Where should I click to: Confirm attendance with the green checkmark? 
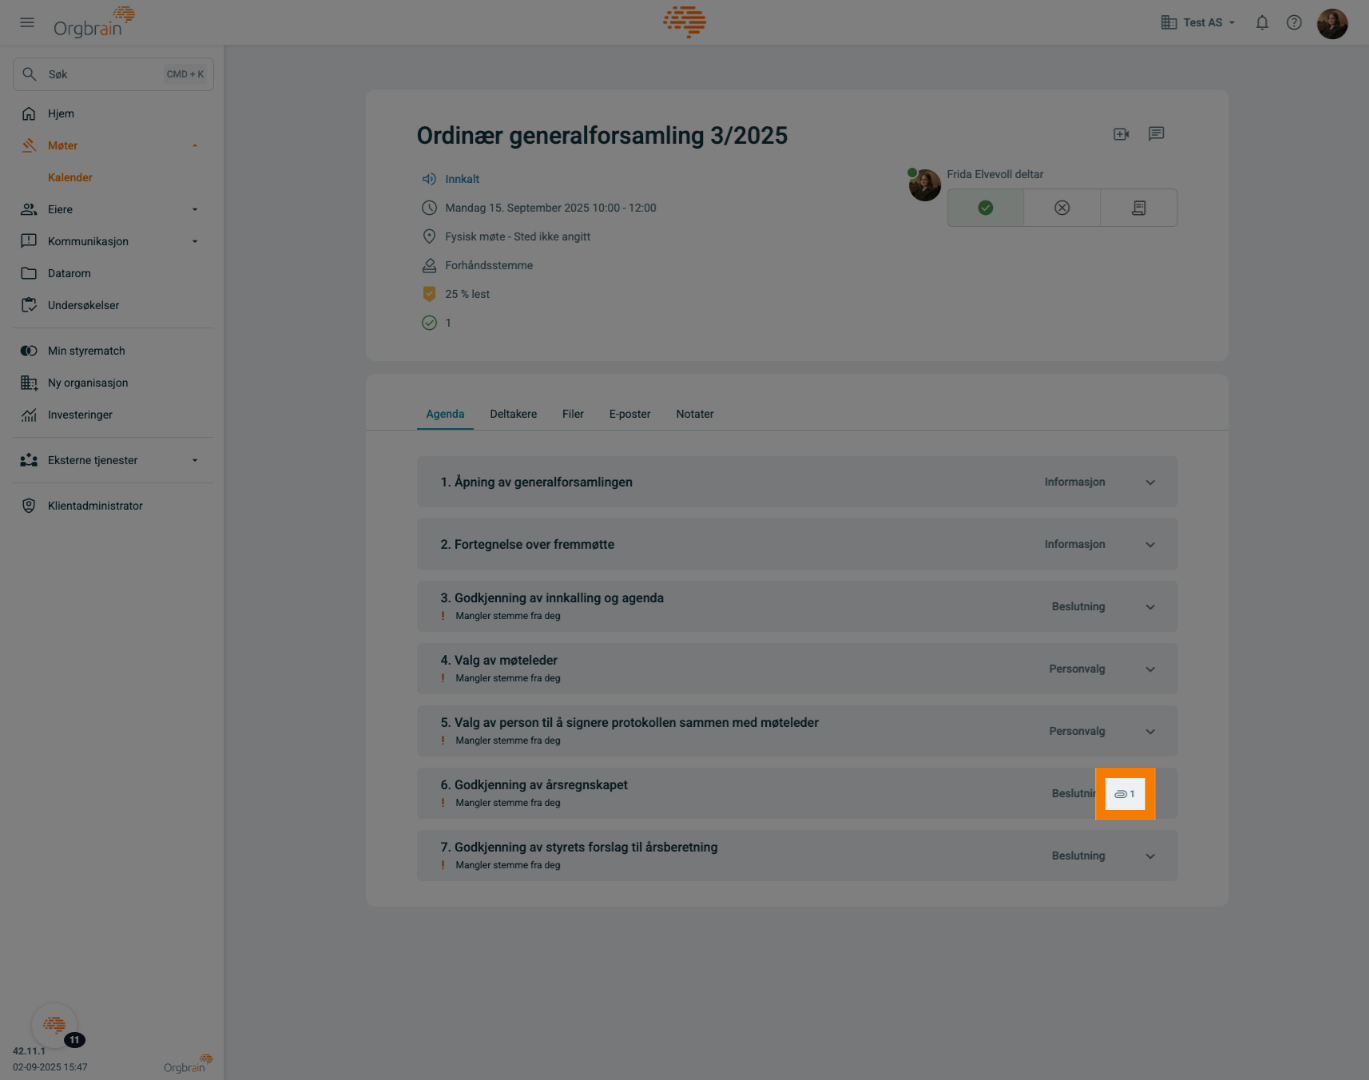tap(985, 208)
